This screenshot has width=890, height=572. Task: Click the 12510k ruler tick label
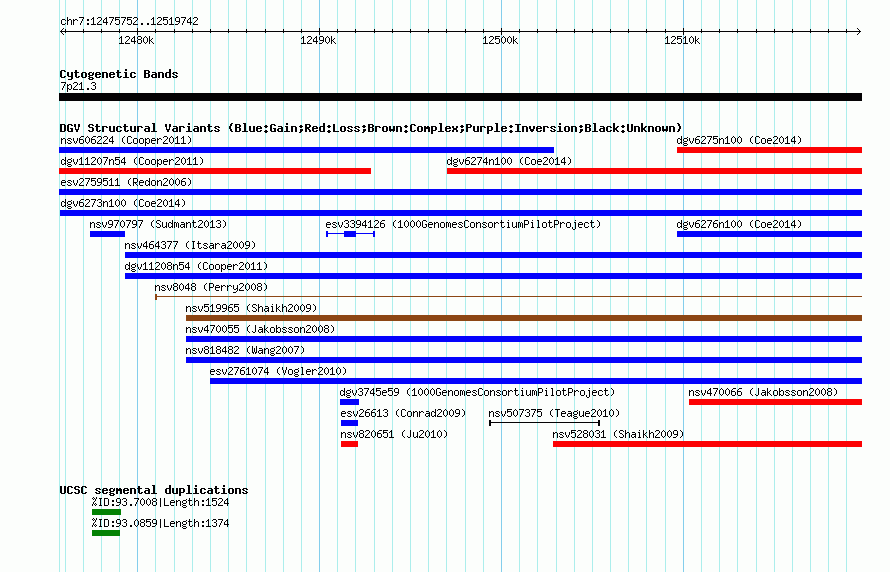[682, 40]
